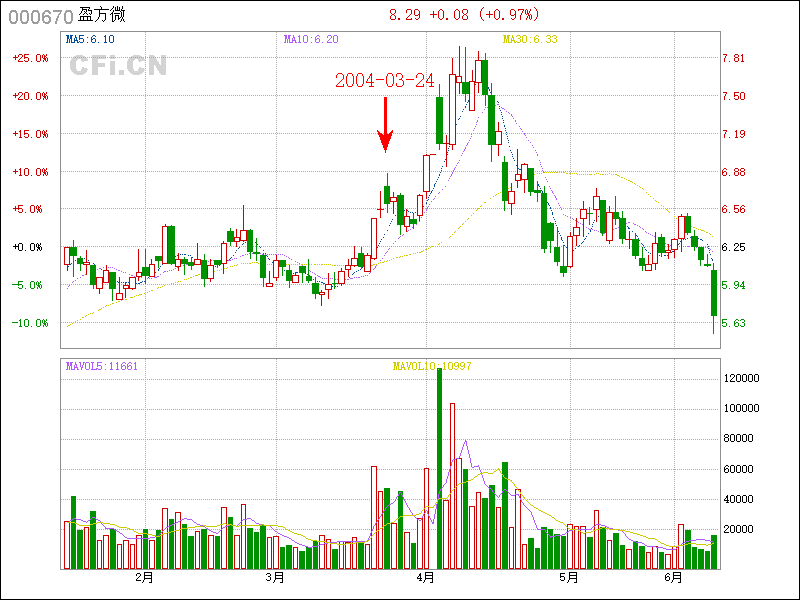Select the 2004-03-24 date annotation

click(x=385, y=81)
